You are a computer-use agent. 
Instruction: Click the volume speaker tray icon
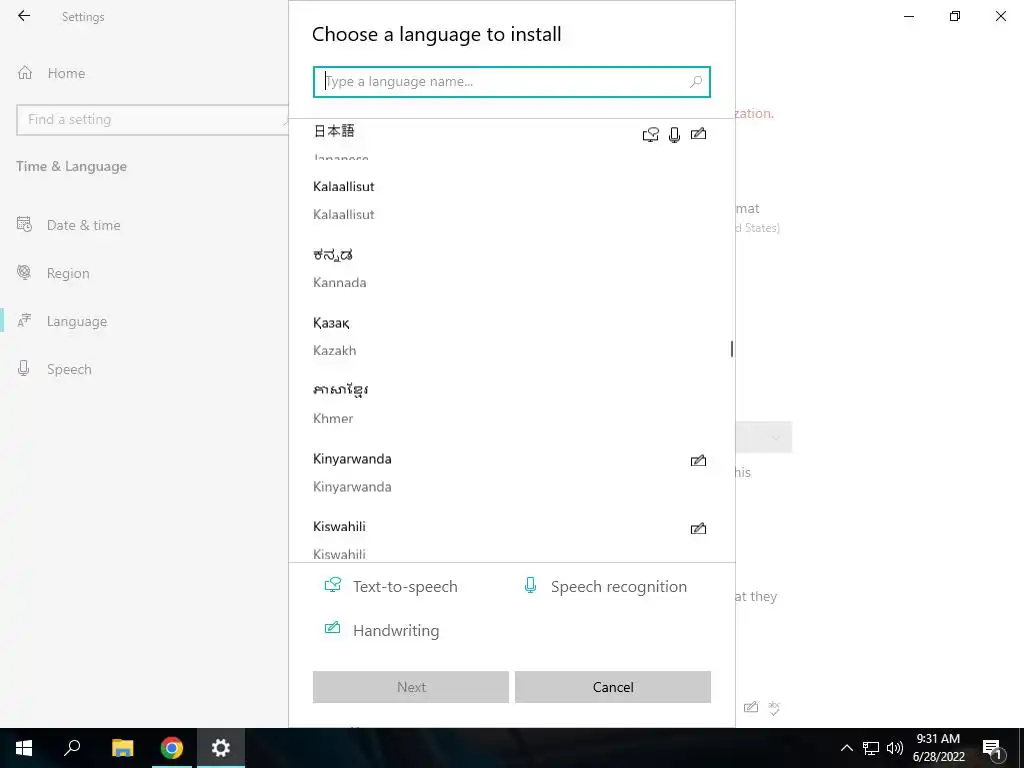895,748
